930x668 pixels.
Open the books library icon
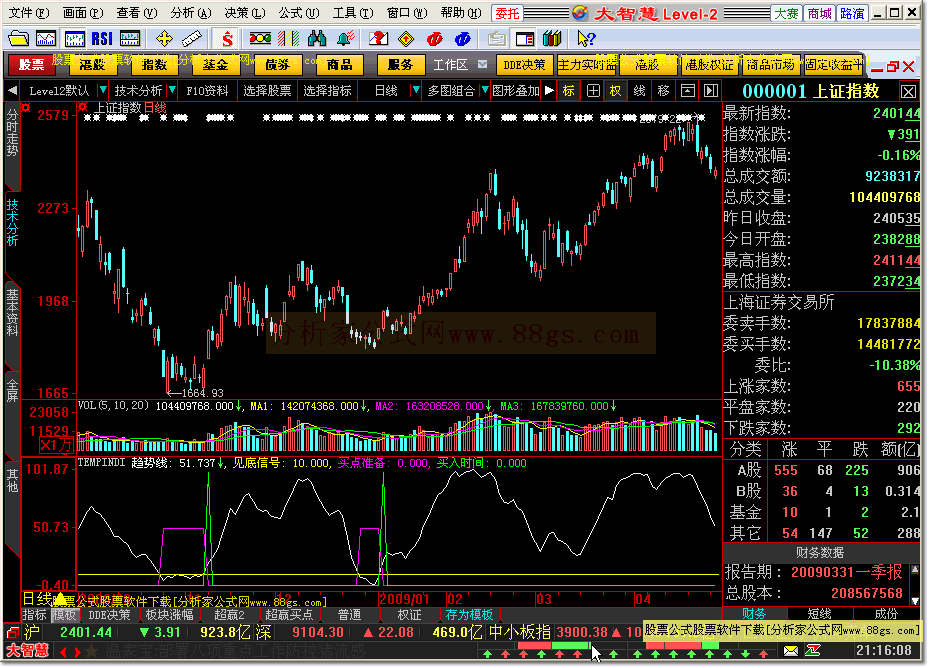pos(552,39)
